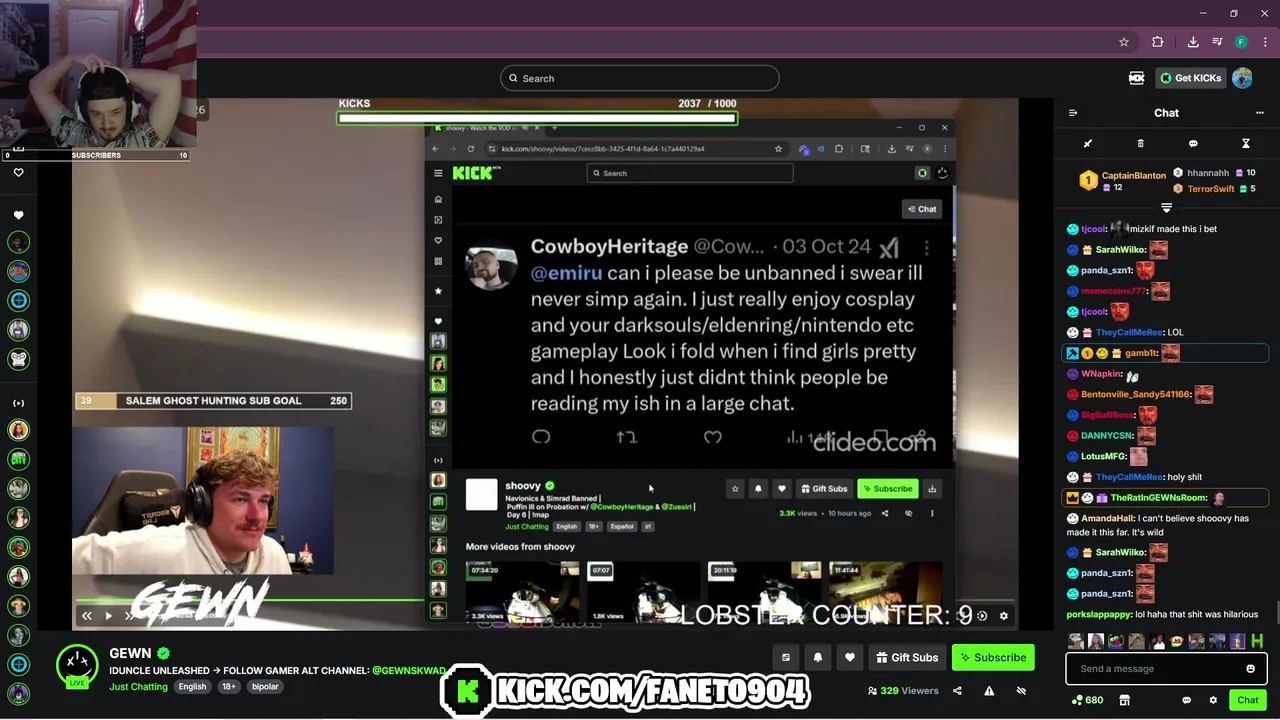Click the Subscribe button on shoovy's video page
Screen dimensions: 1280x720
coord(887,489)
